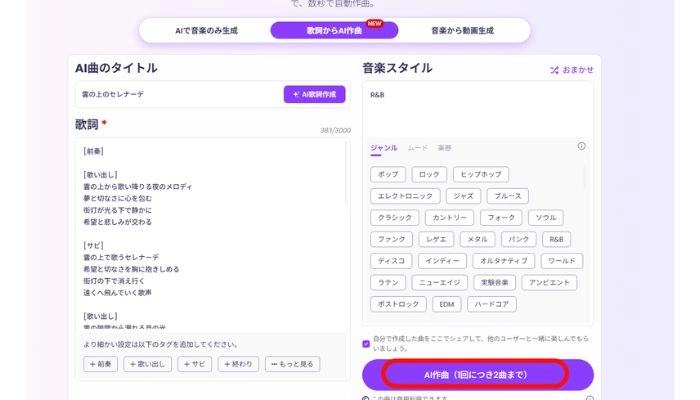
Task: Click inside the 歌詞 lyrics text area
Action: click(x=212, y=234)
